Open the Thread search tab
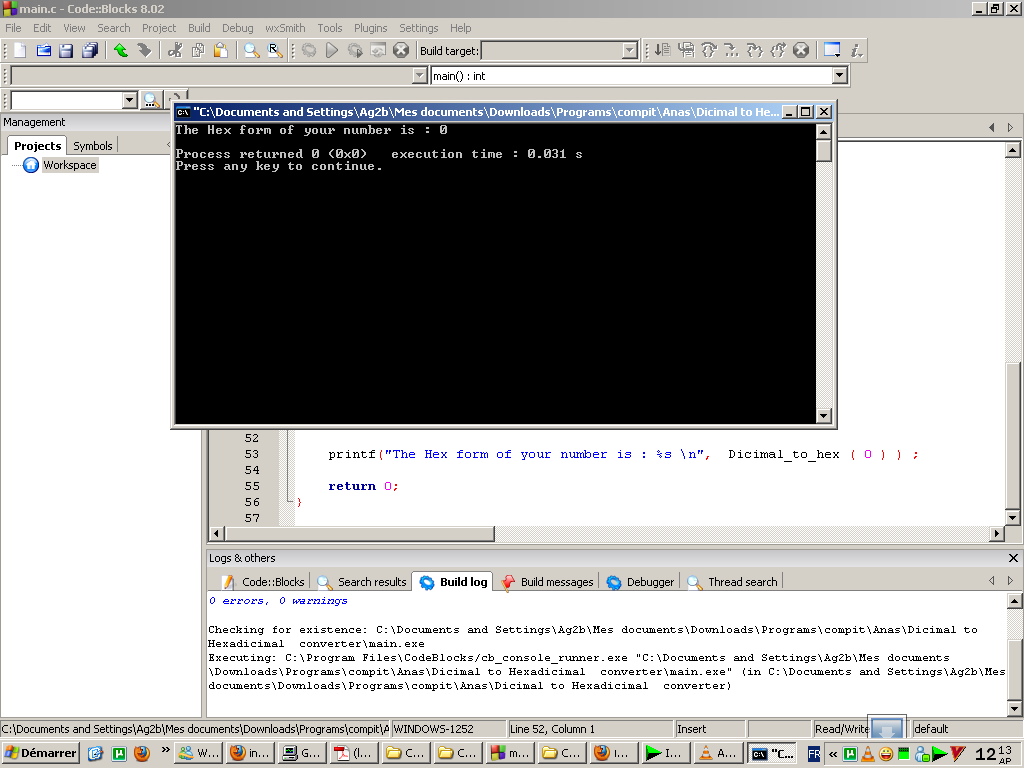 (x=733, y=582)
